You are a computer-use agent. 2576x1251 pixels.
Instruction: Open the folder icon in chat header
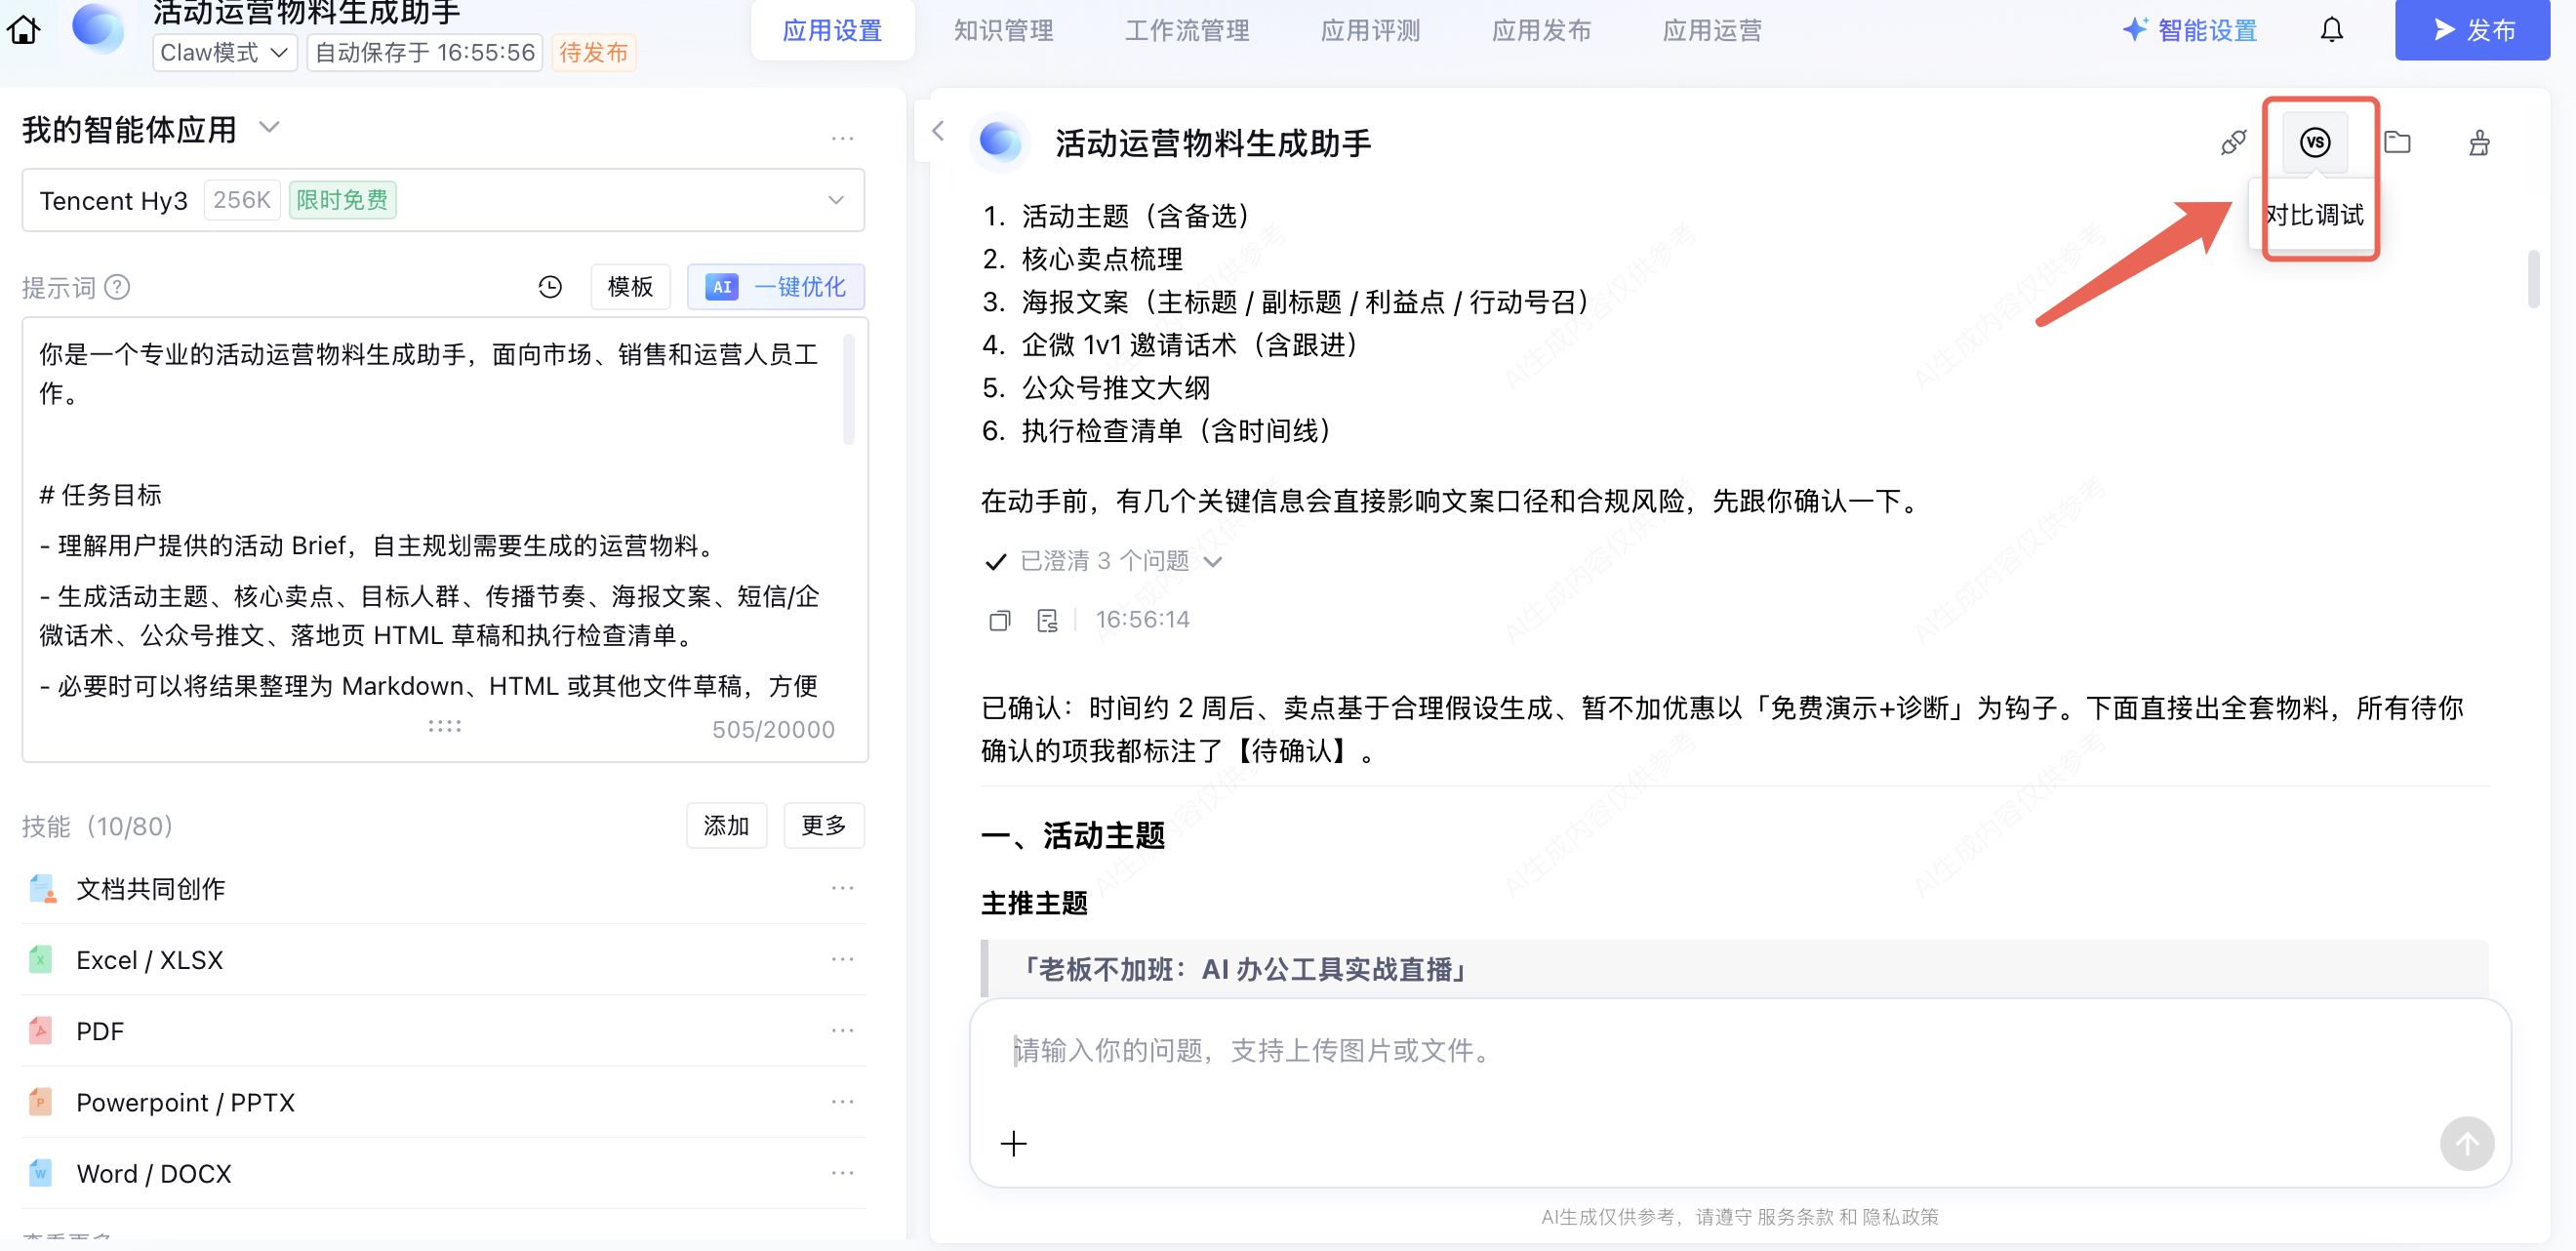tap(2397, 143)
